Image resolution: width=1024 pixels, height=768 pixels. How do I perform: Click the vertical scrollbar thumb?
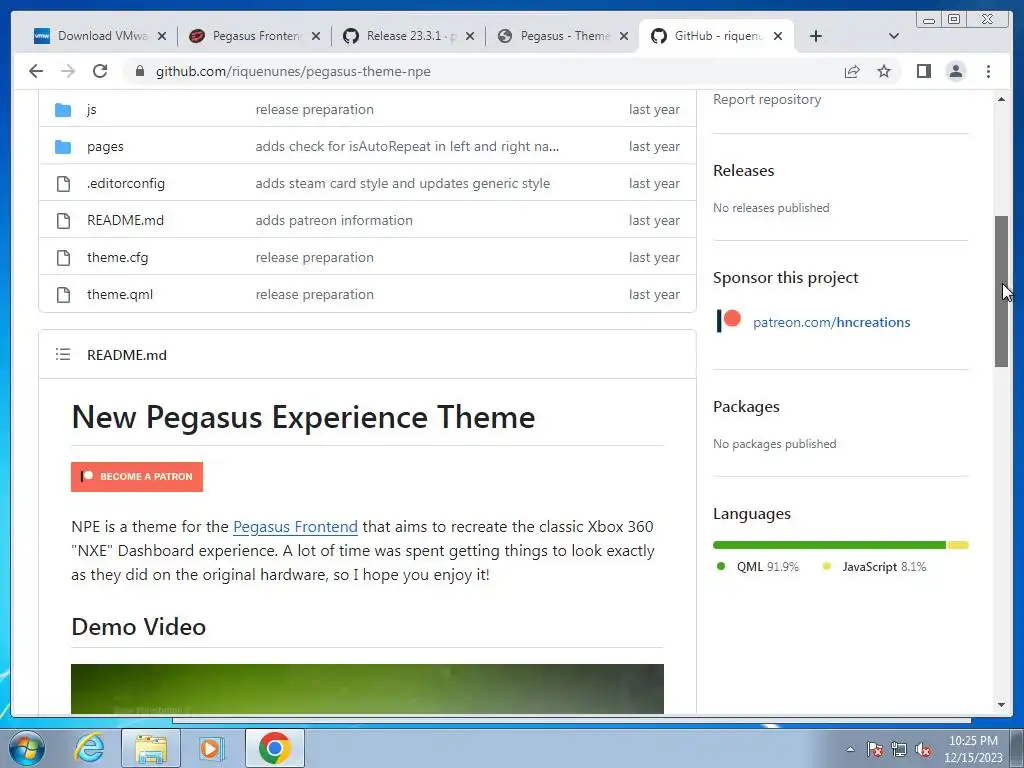point(1001,291)
